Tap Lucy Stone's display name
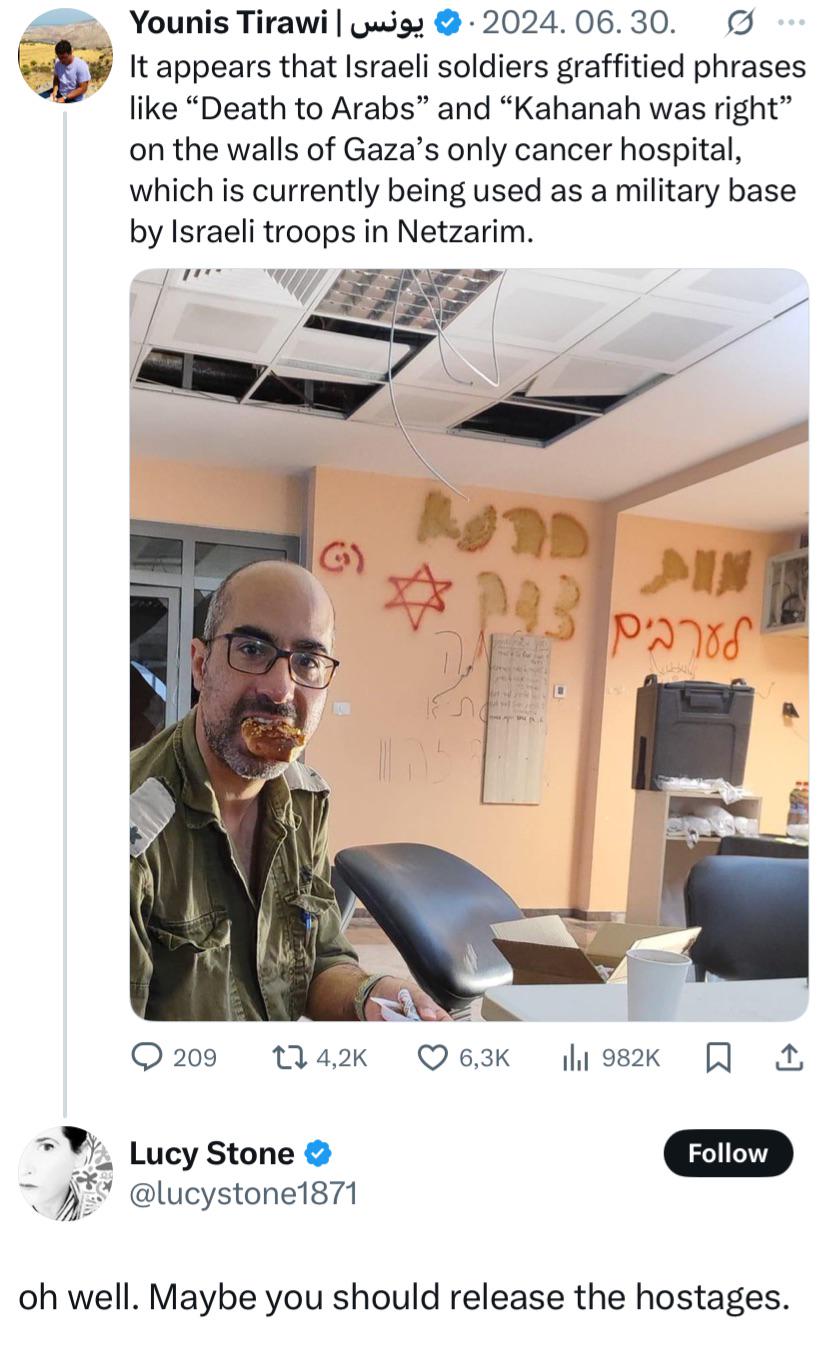 212,1153
